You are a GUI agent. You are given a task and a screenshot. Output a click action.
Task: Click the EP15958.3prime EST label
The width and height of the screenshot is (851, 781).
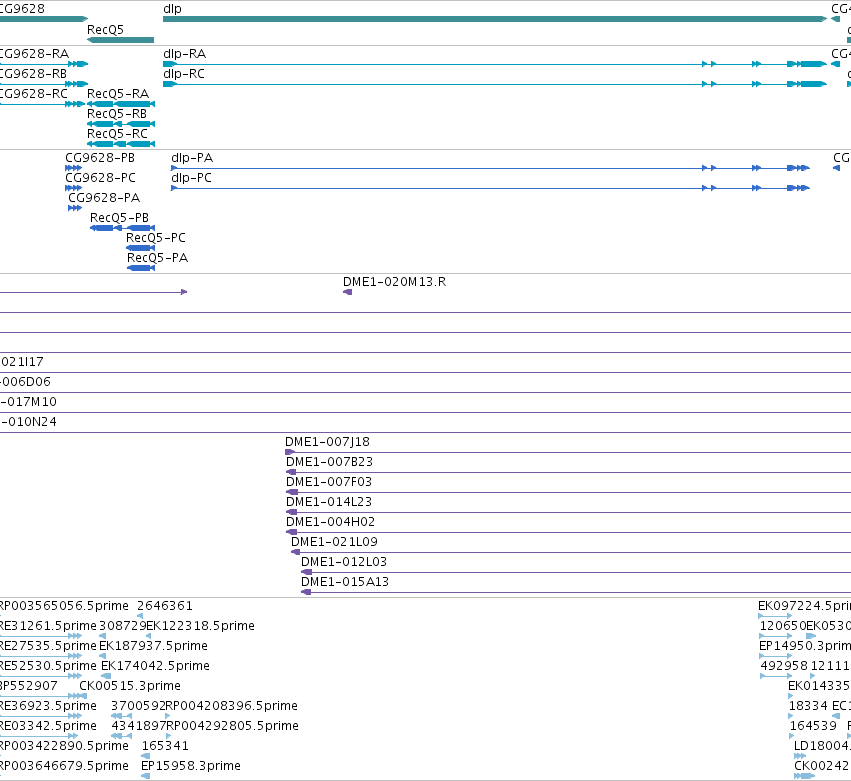pos(191,766)
